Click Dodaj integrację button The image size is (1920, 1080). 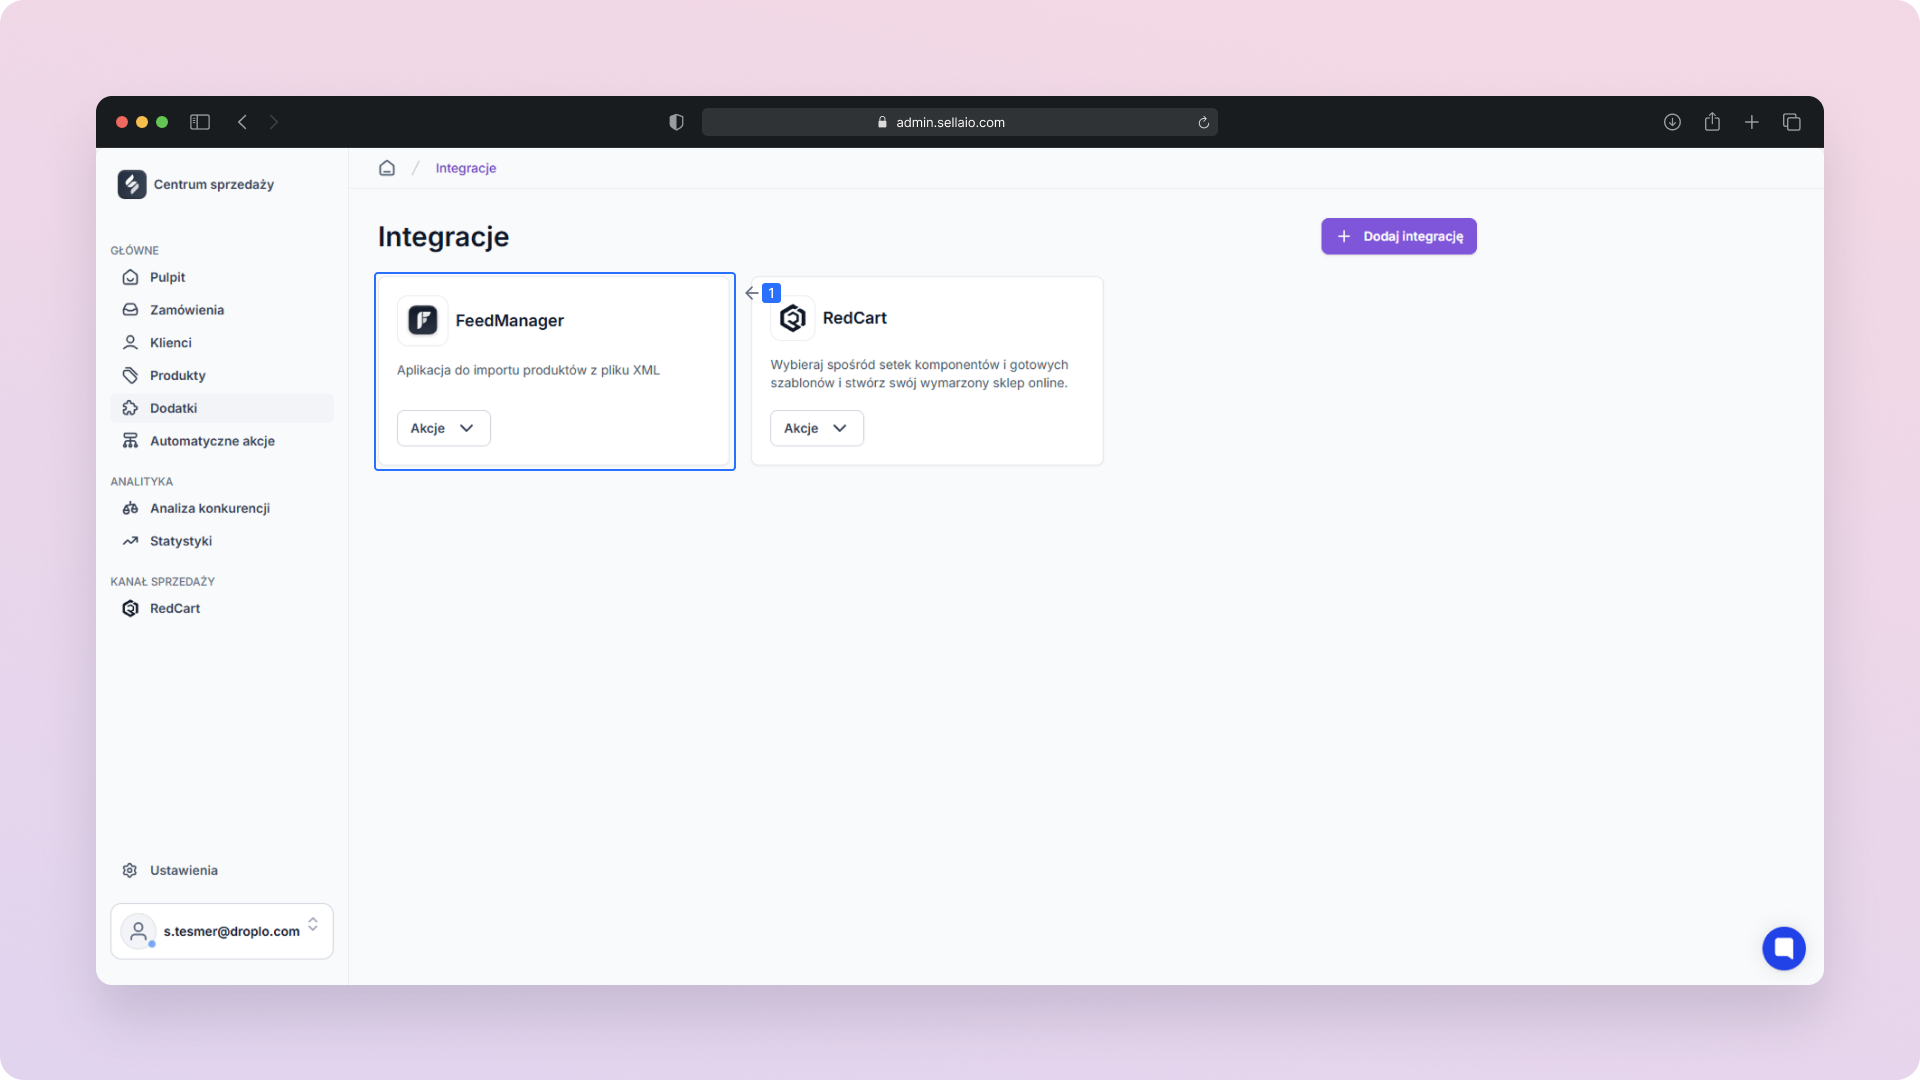[x=1399, y=236]
